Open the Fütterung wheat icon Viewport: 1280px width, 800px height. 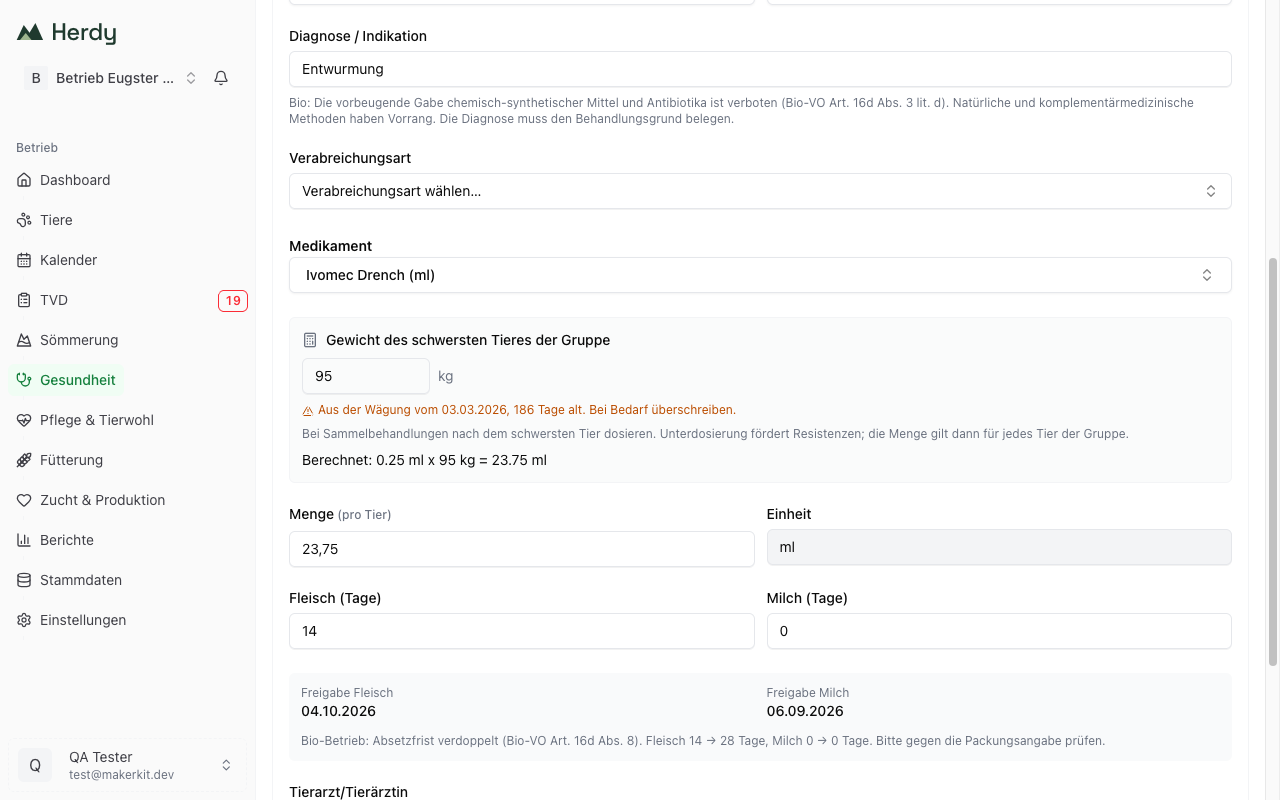click(24, 460)
